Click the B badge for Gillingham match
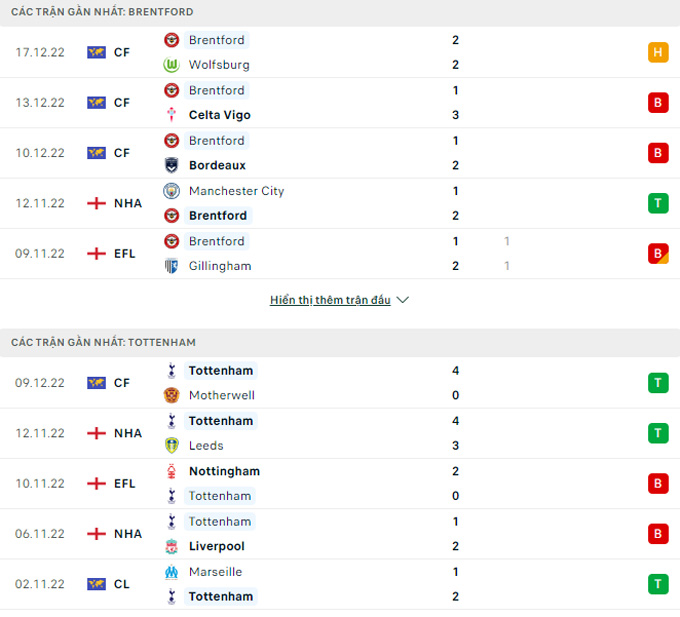The height and width of the screenshot is (617, 680). 658,253
